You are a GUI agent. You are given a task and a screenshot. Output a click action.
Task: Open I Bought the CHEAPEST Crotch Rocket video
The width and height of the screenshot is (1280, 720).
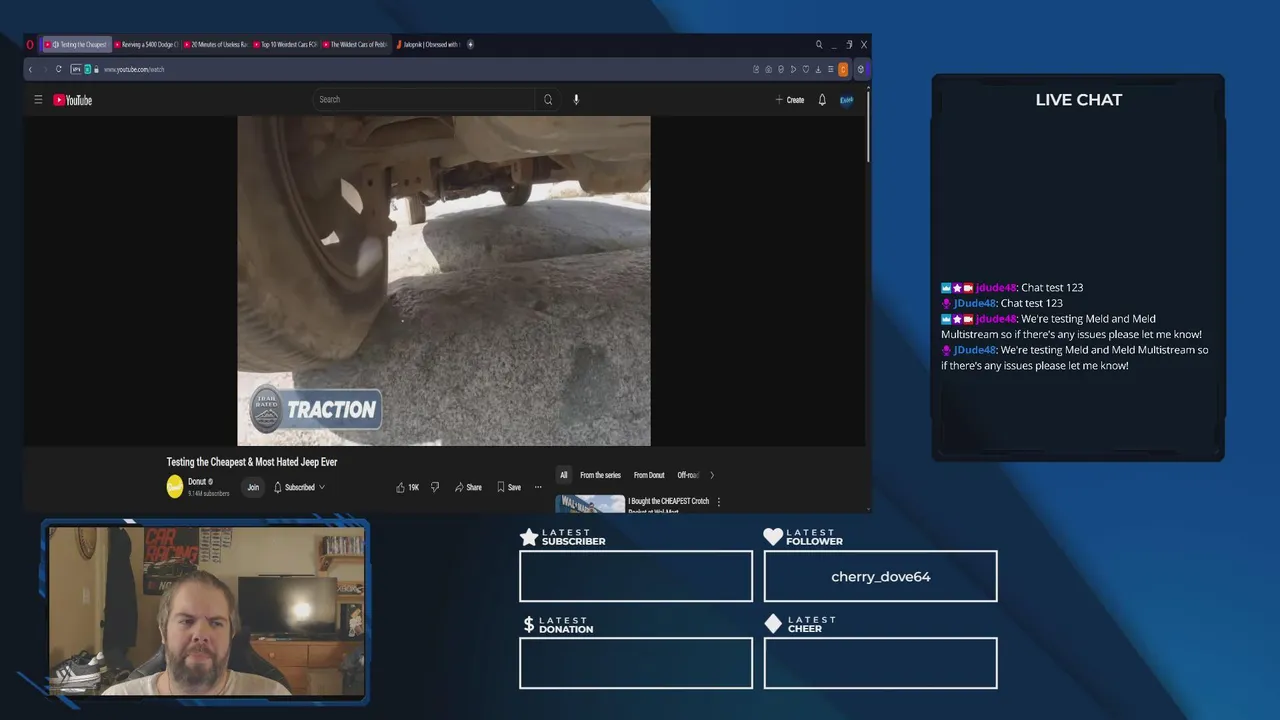668,505
